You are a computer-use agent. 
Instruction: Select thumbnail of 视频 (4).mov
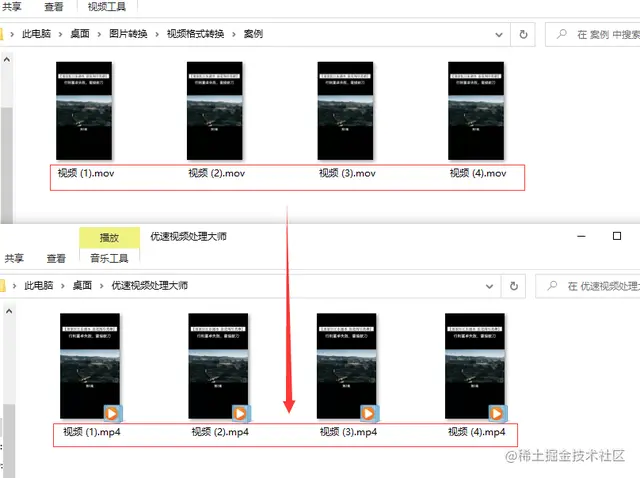point(476,111)
